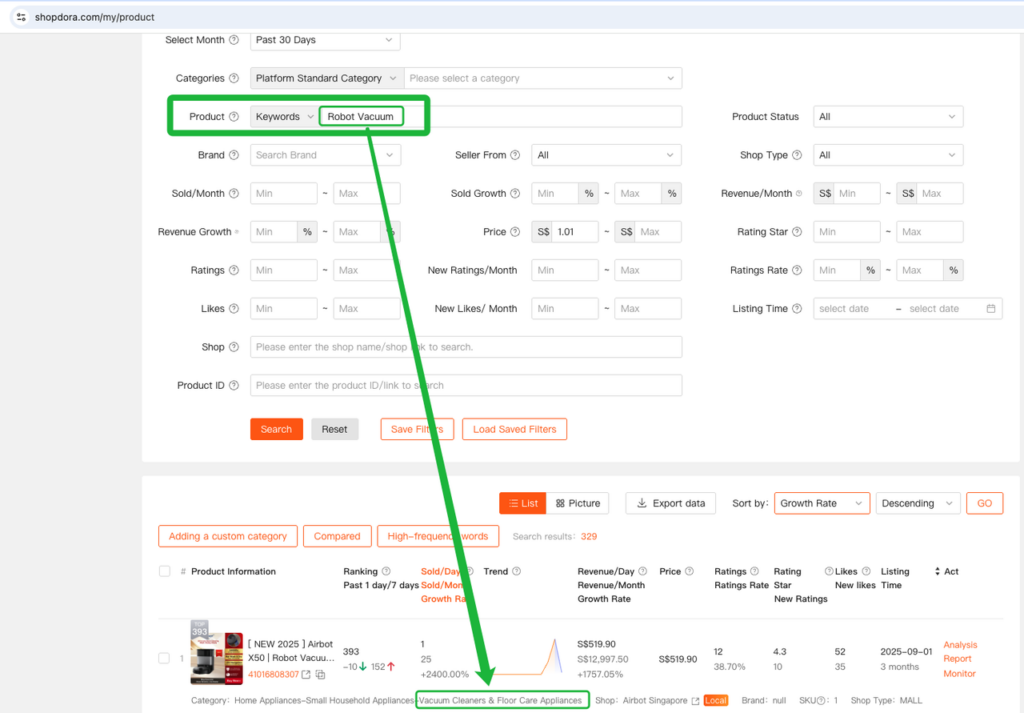Click the sort arrows icon beside Act column
This screenshot has width=1024, height=713.
[x=937, y=571]
